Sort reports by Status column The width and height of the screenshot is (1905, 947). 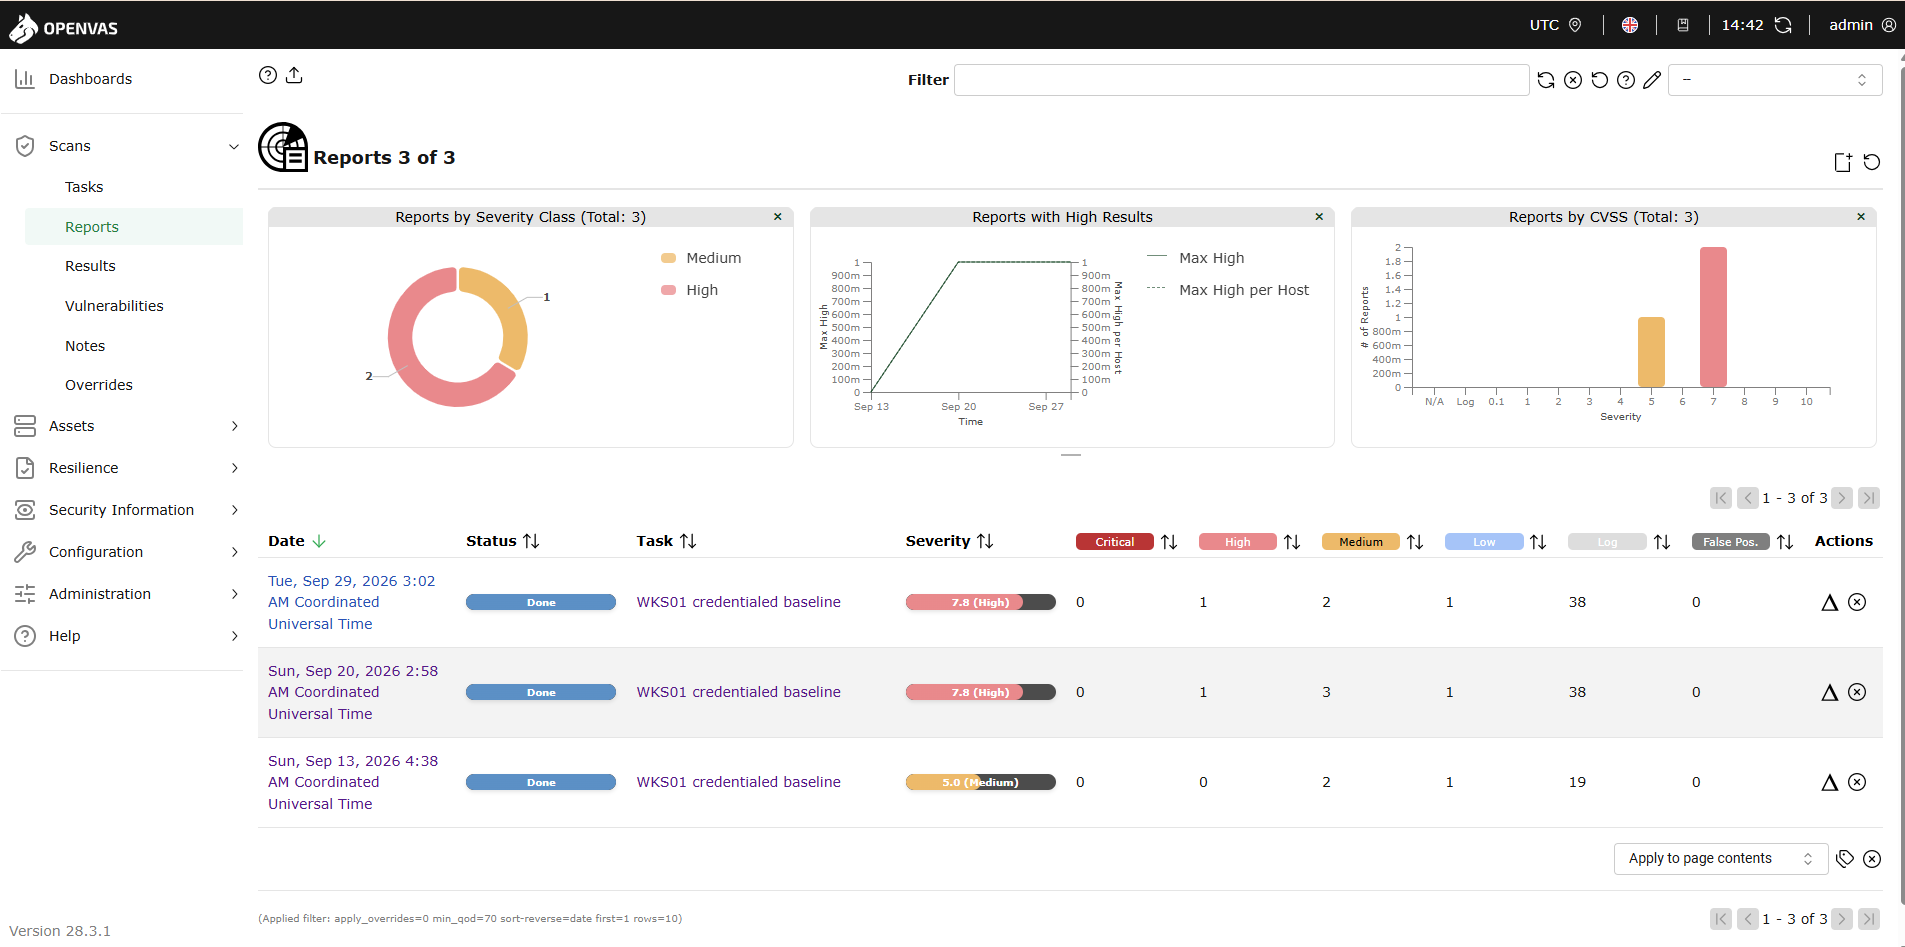531,541
